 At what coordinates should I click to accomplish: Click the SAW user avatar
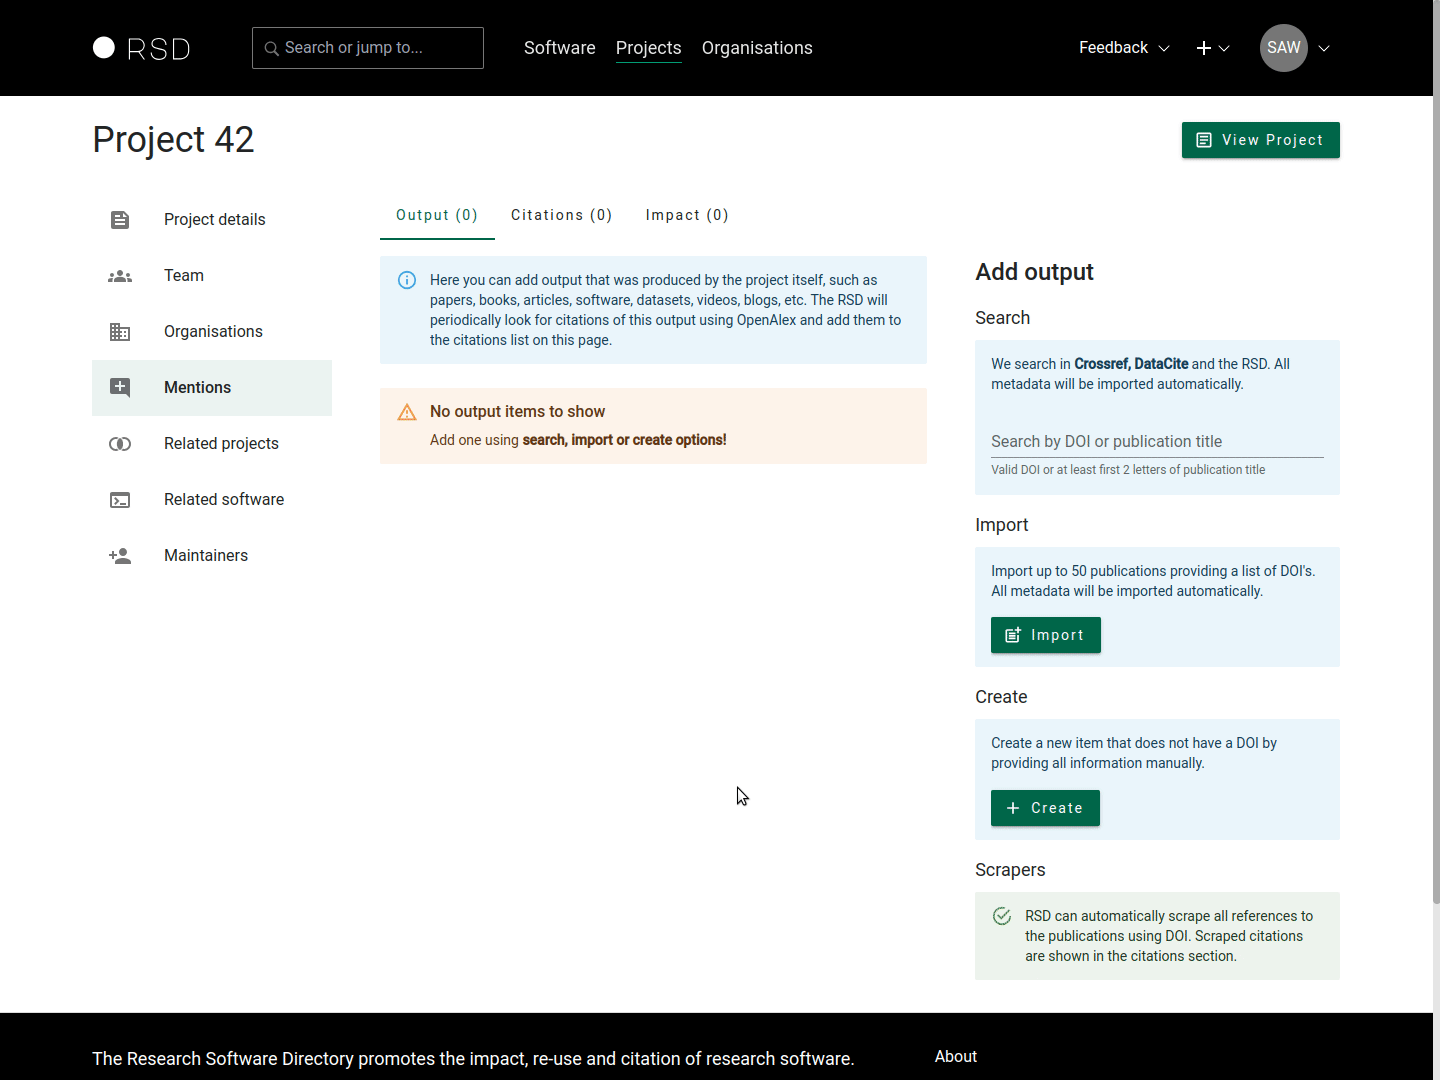1283,48
